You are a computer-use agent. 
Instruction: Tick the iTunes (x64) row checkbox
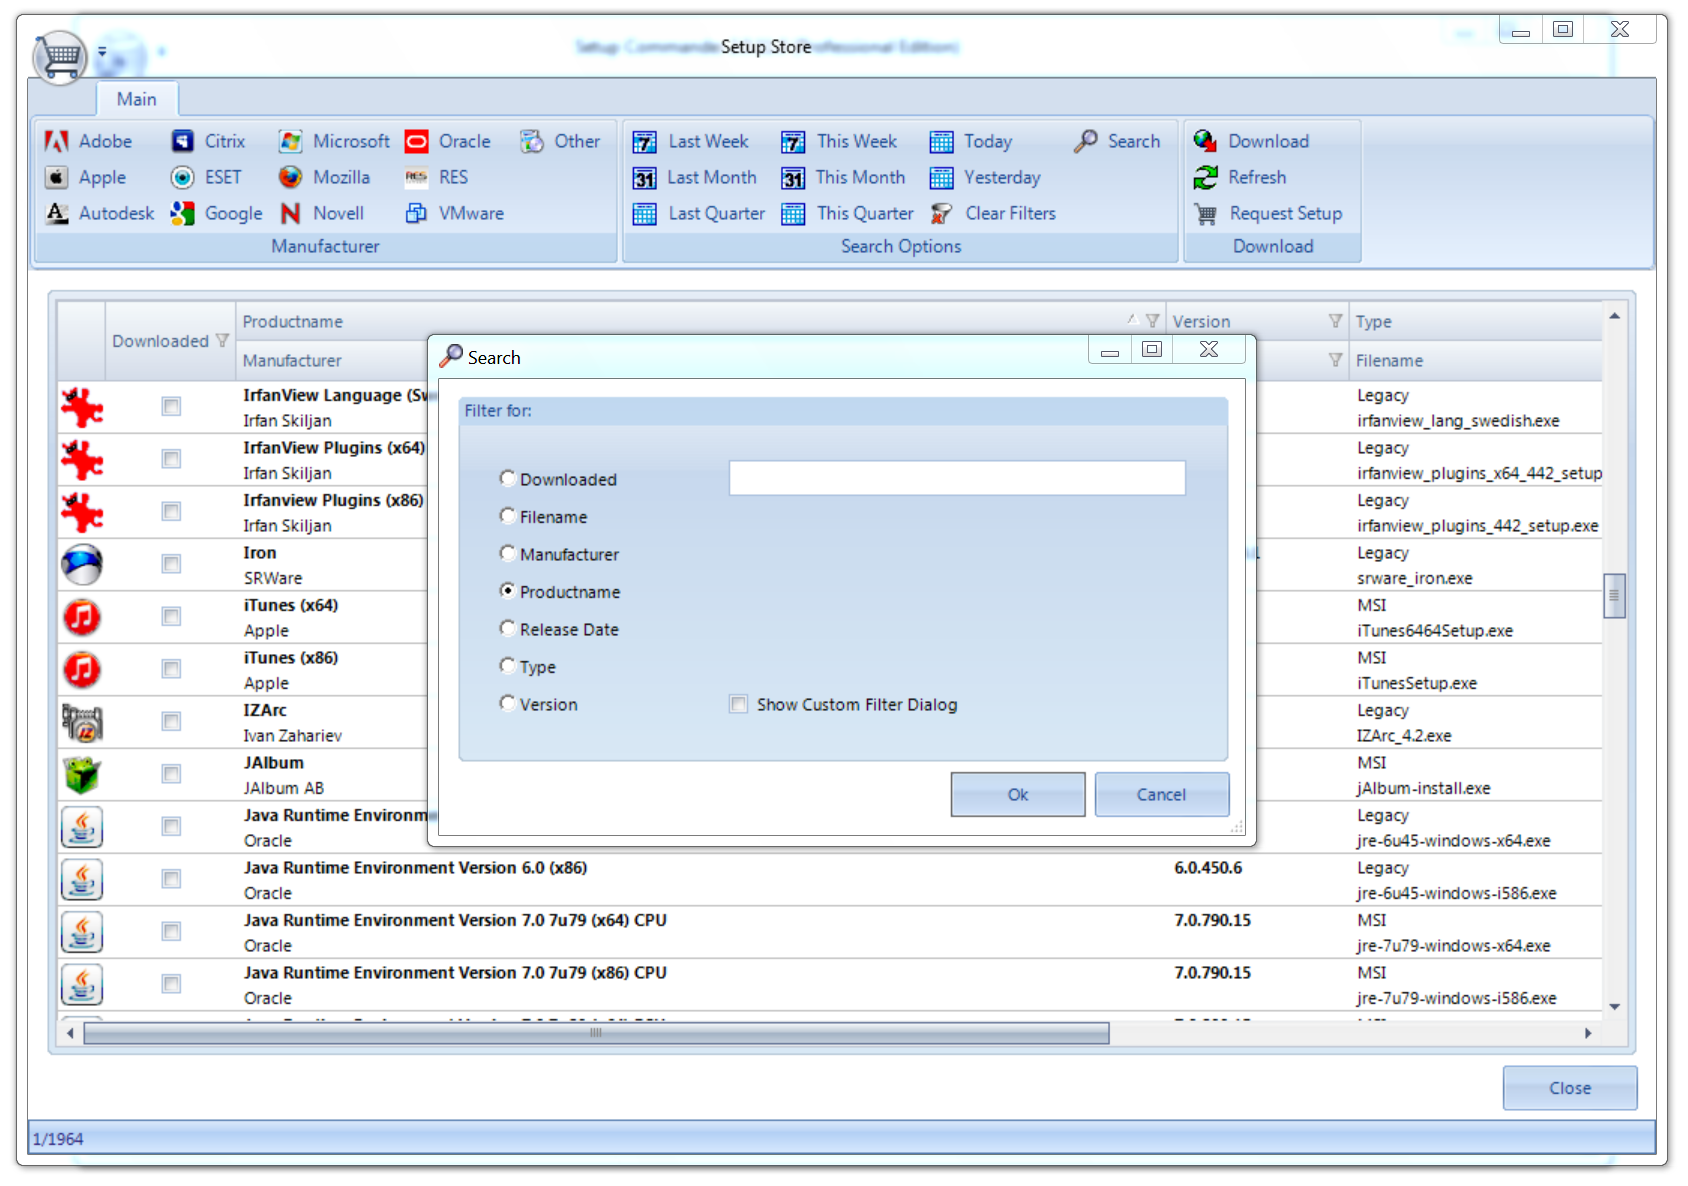point(172,616)
